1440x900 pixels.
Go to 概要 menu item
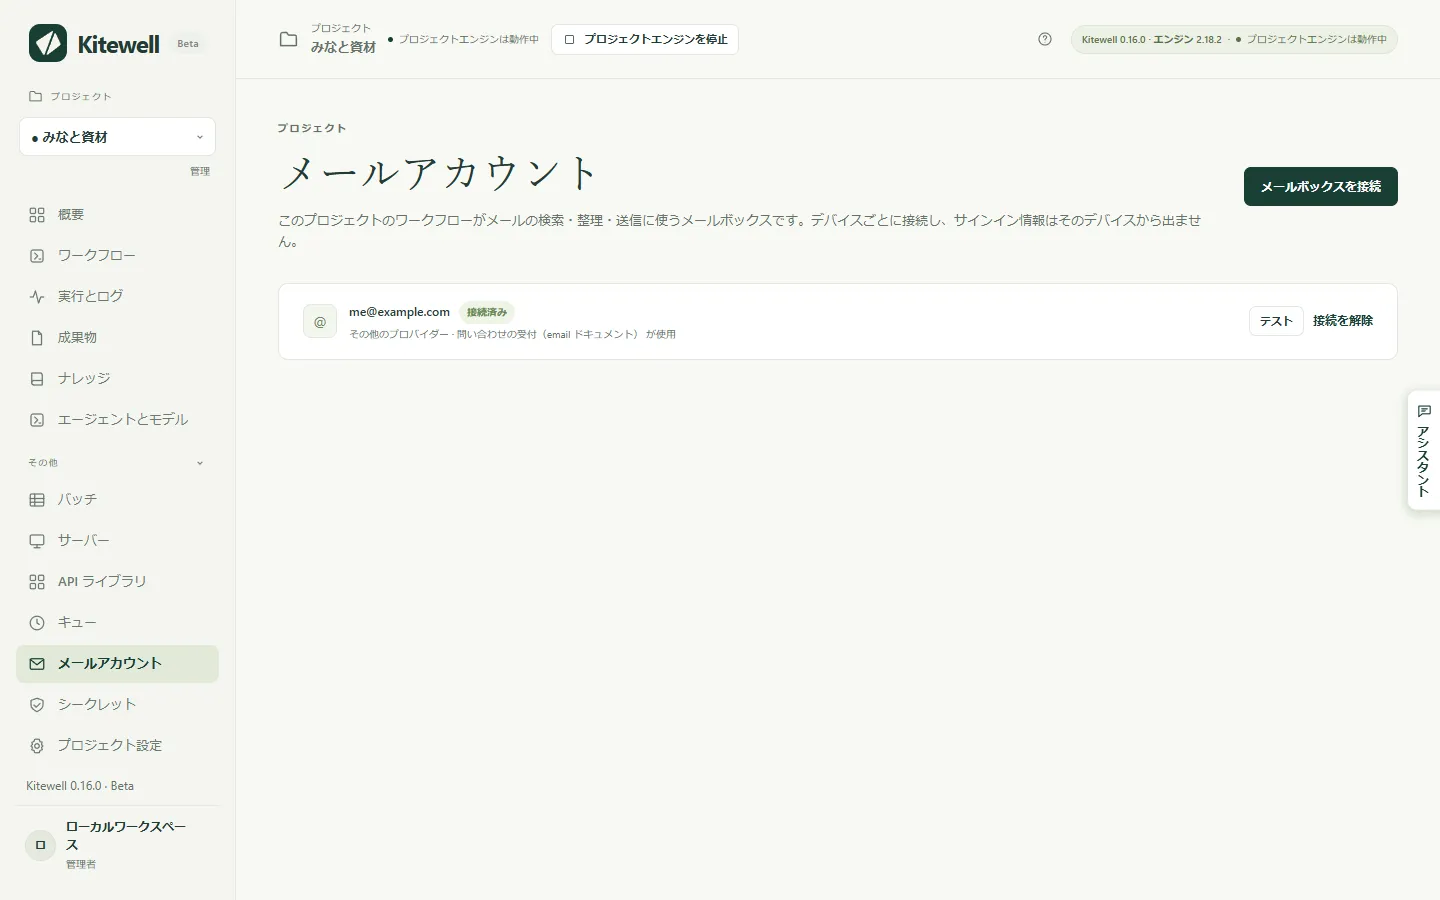[118, 215]
